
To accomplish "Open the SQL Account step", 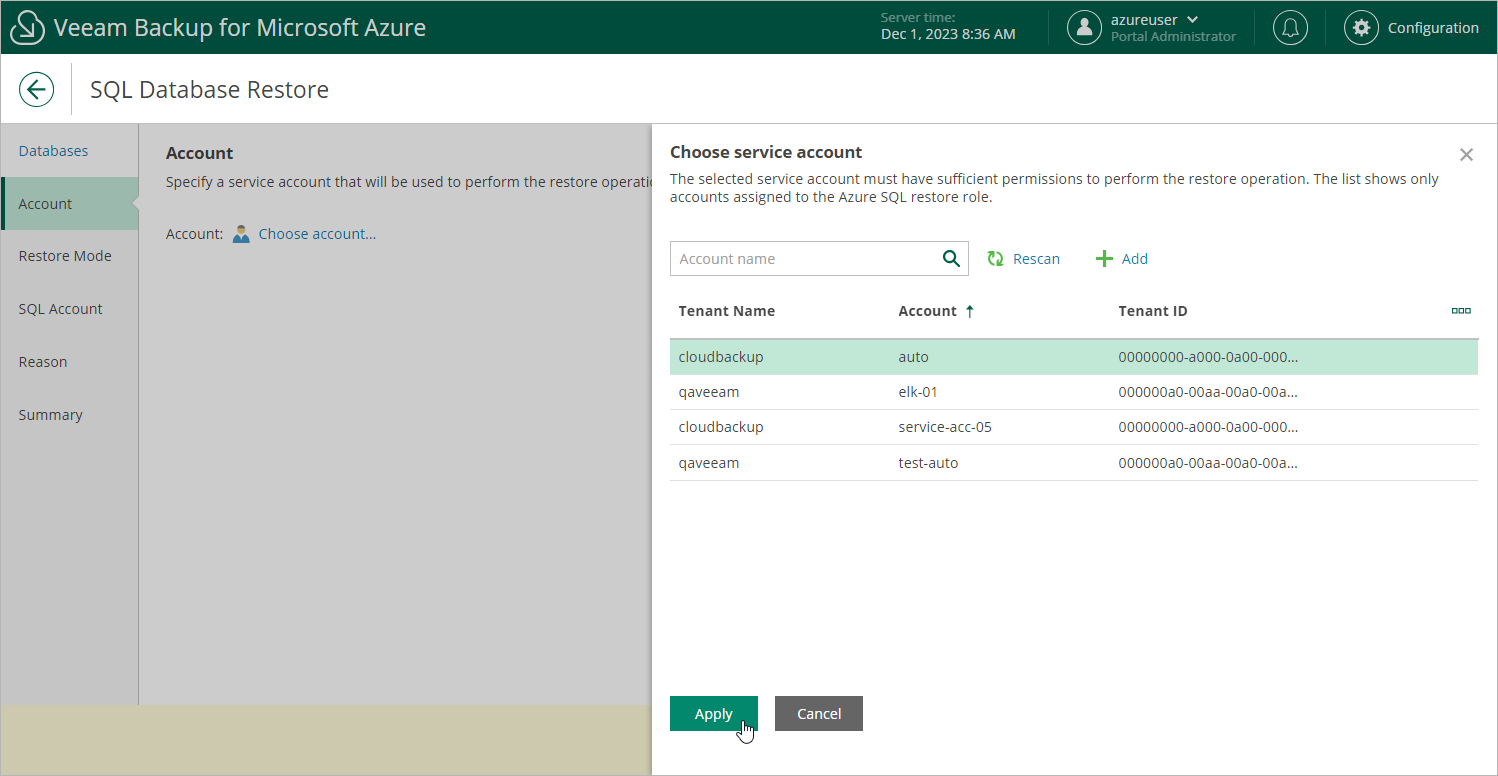I will click(60, 309).
